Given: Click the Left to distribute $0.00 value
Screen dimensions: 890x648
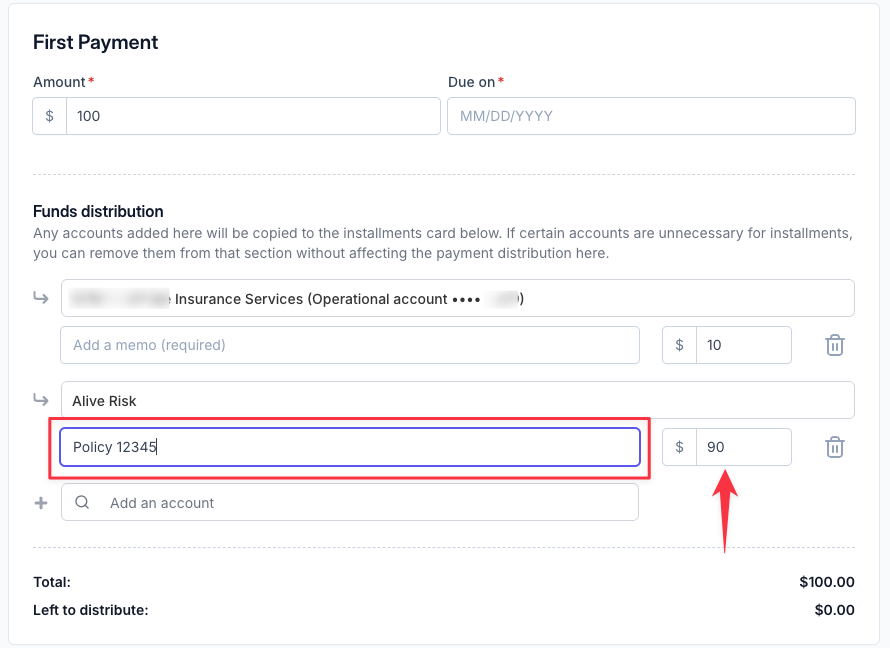Looking at the screenshot, I should [x=834, y=610].
